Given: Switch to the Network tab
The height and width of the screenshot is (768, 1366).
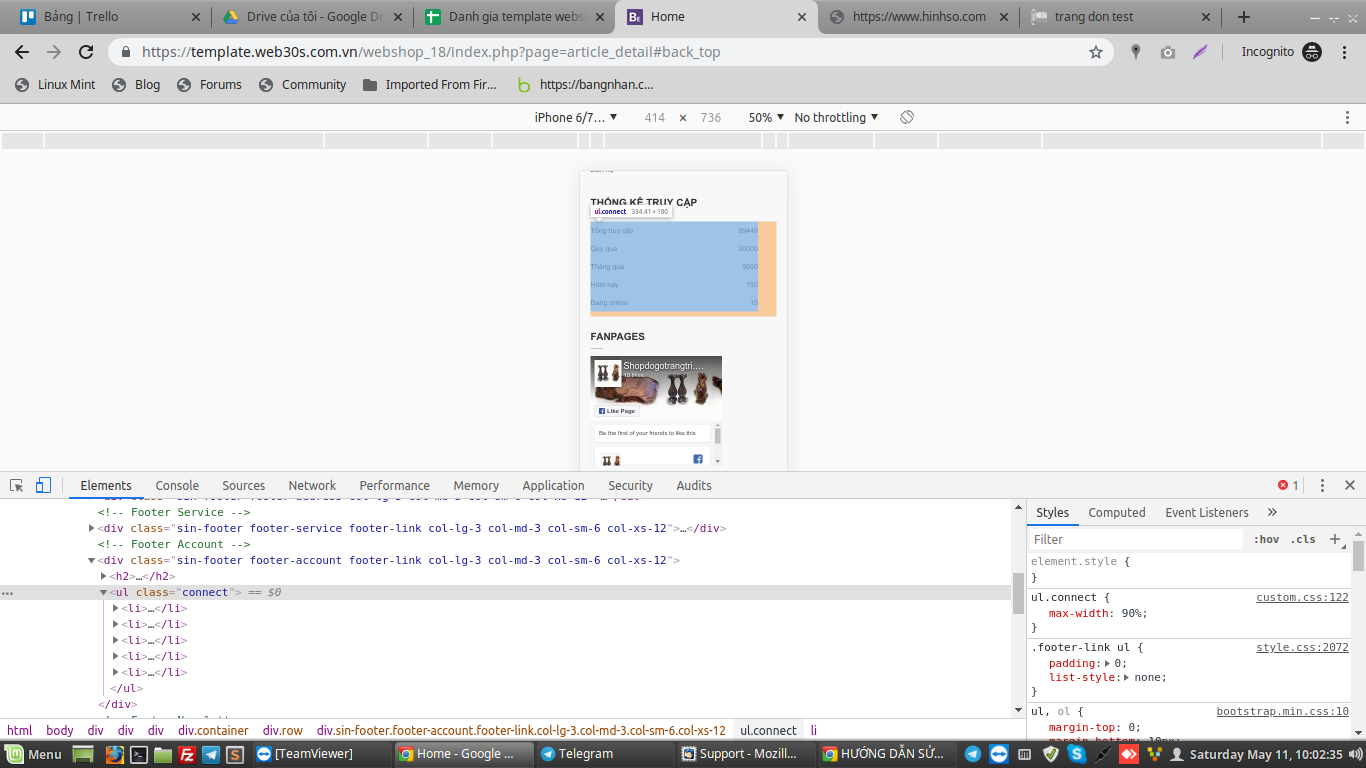Looking at the screenshot, I should coord(312,485).
